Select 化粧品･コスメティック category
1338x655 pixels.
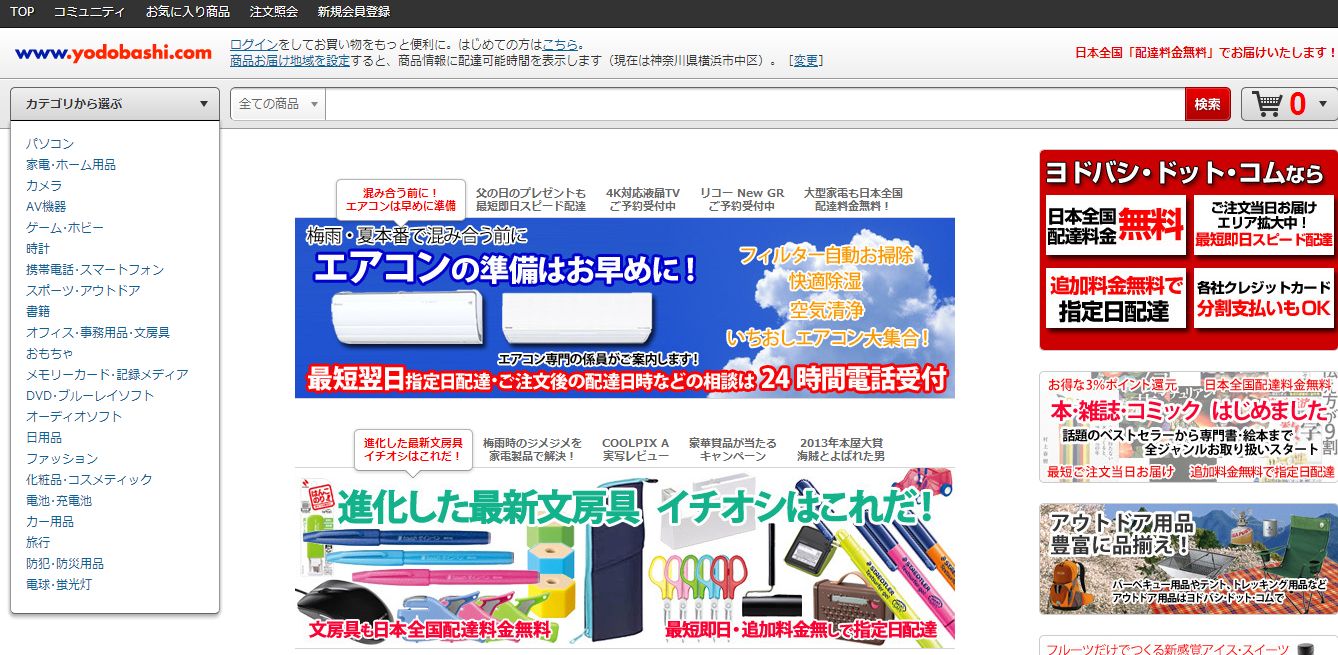(89, 480)
